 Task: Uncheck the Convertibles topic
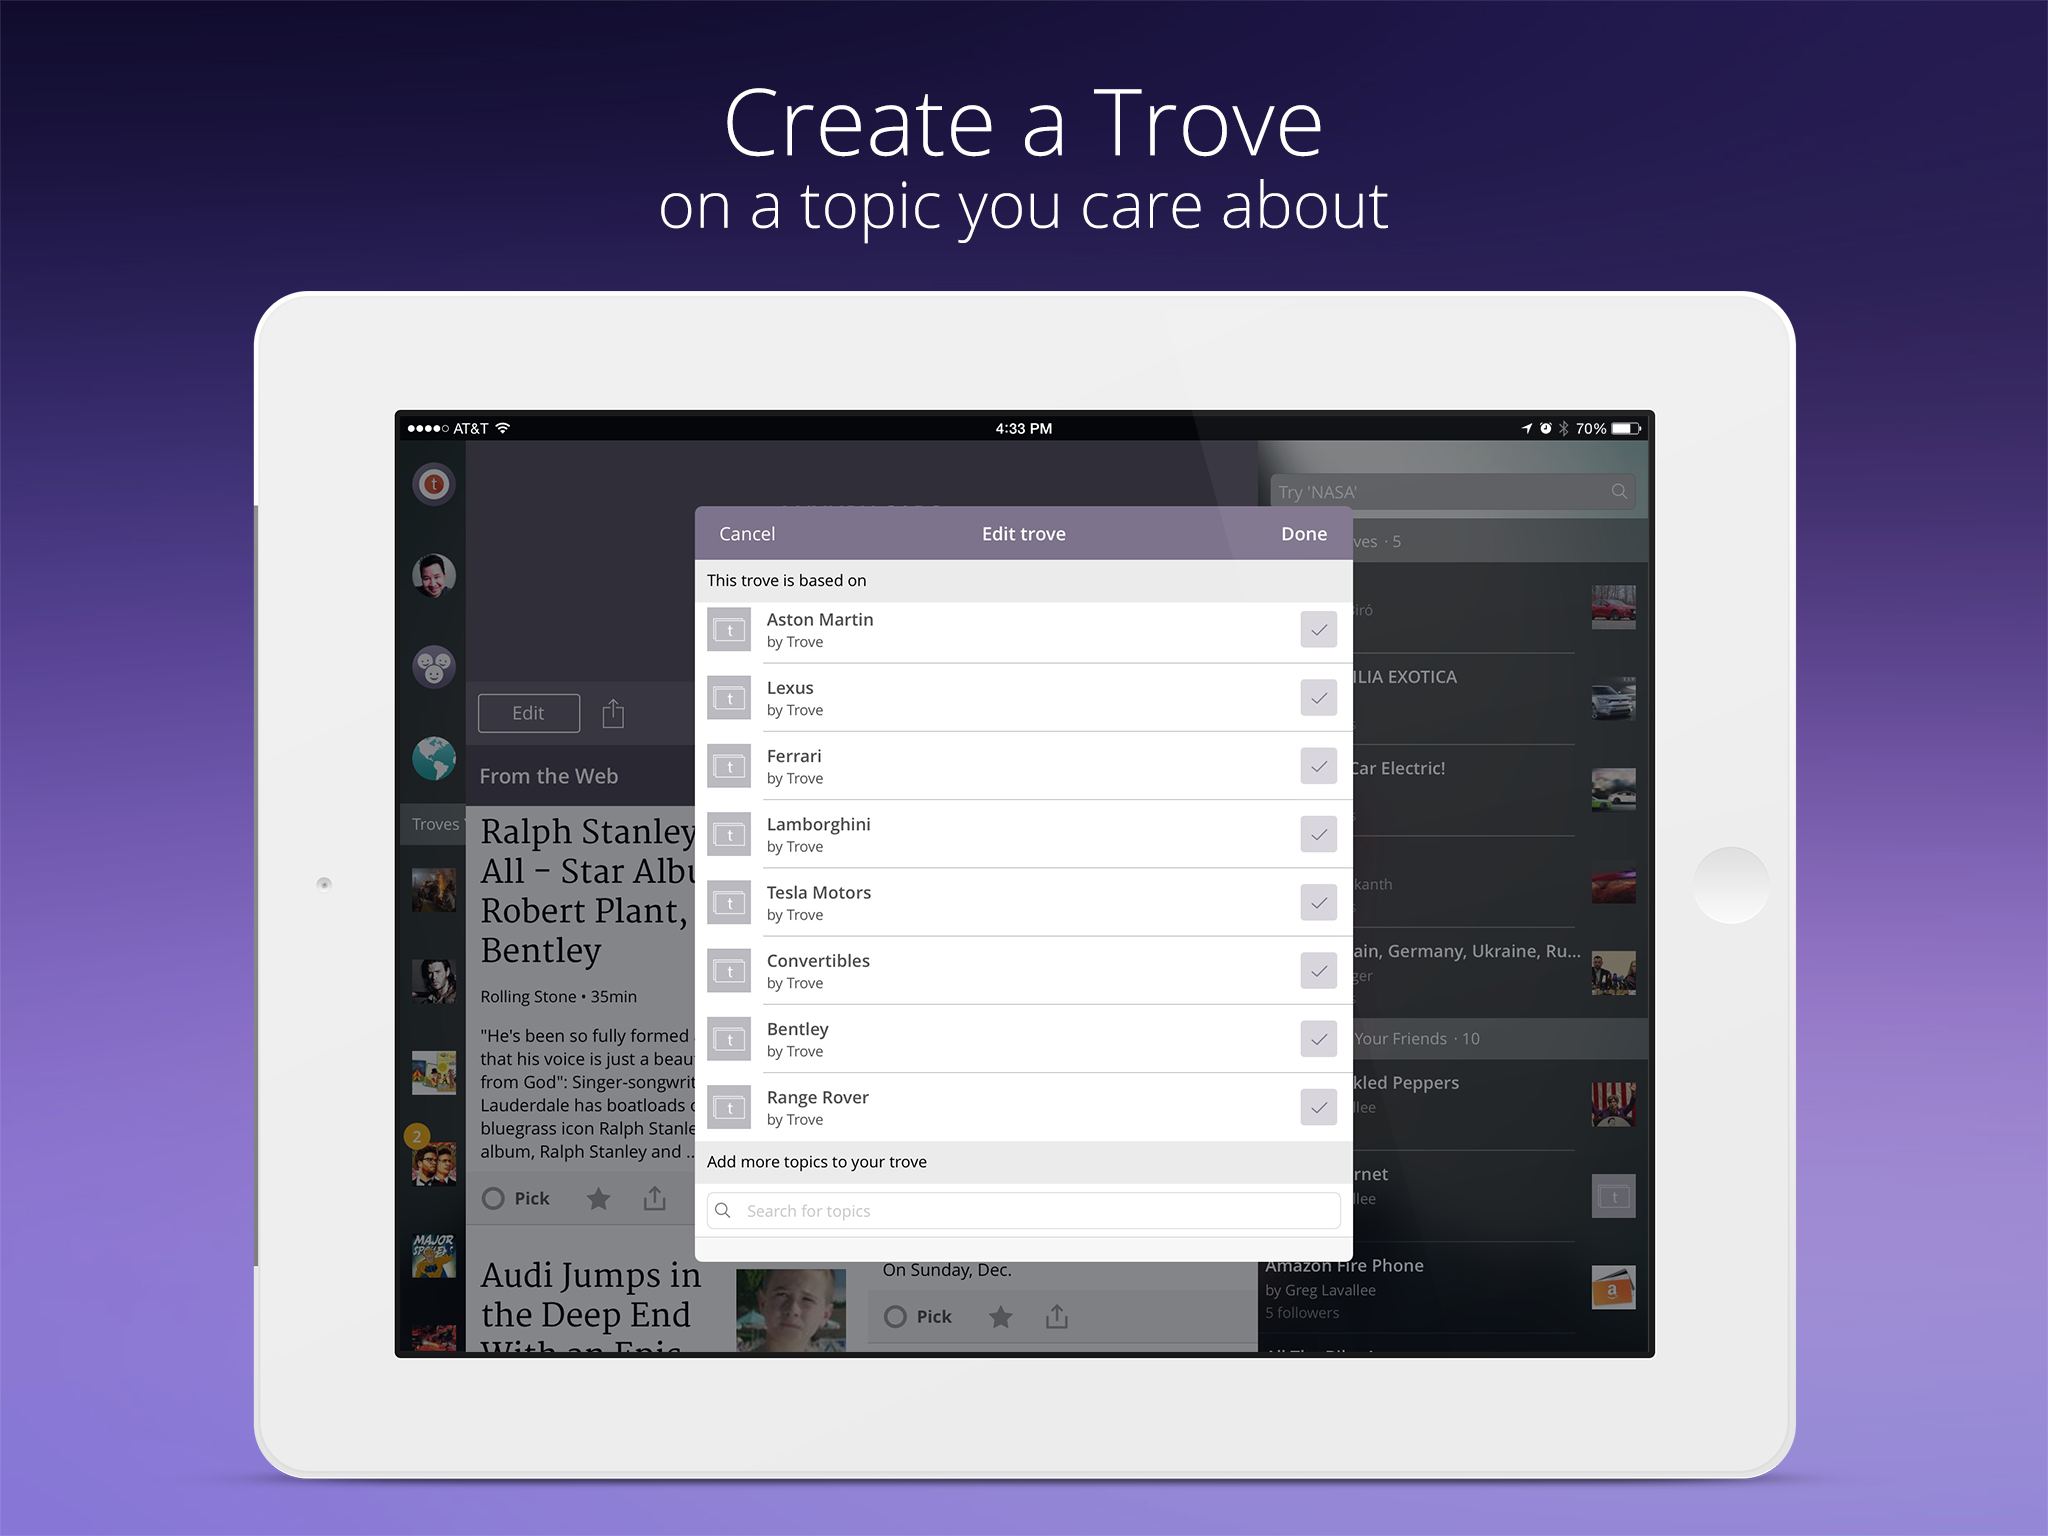point(1319,971)
